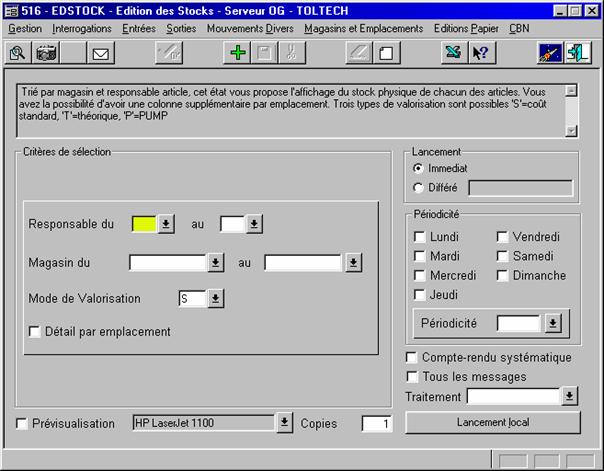Click the magnifier search icon in toolbar
Image resolution: width=604 pixels, height=471 pixels.
pyautogui.click(x=17, y=53)
